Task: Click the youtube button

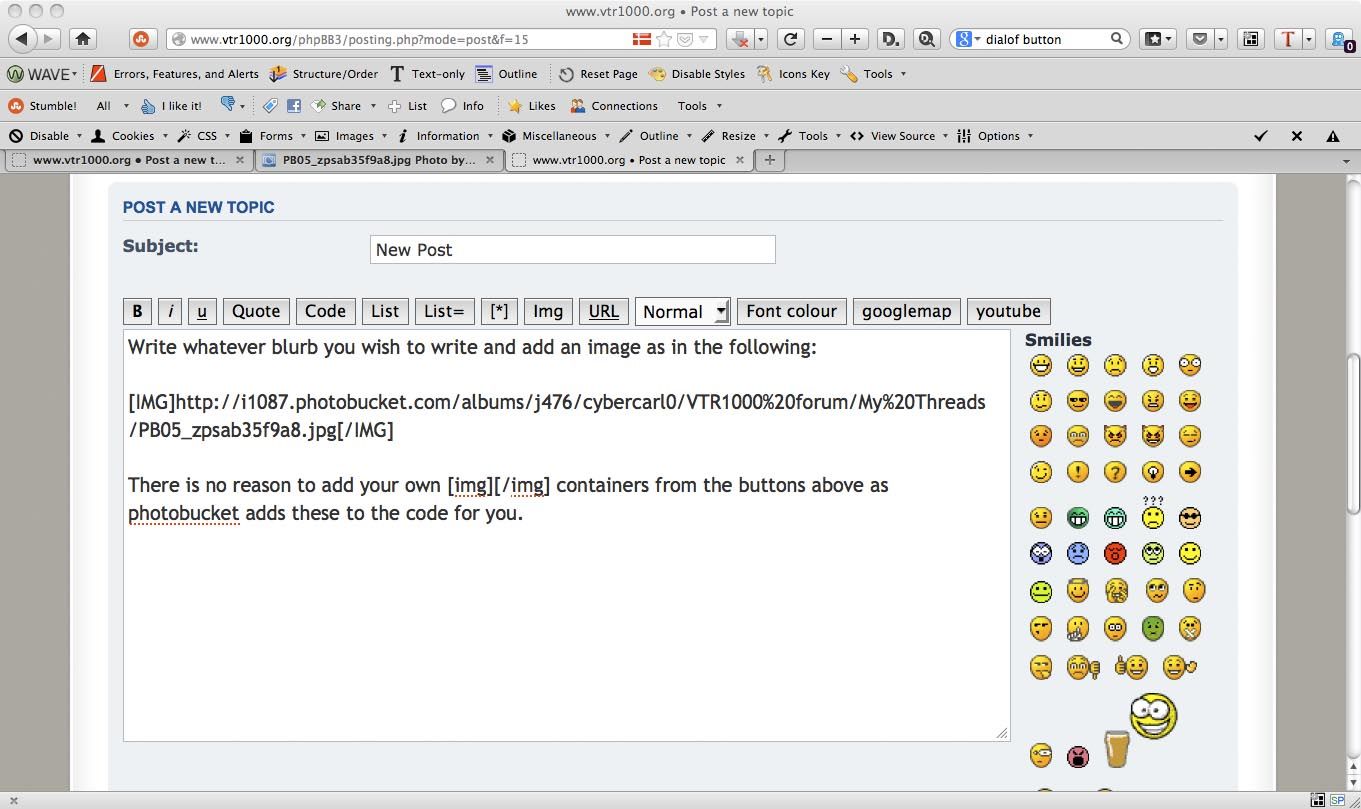Action: point(1008,311)
